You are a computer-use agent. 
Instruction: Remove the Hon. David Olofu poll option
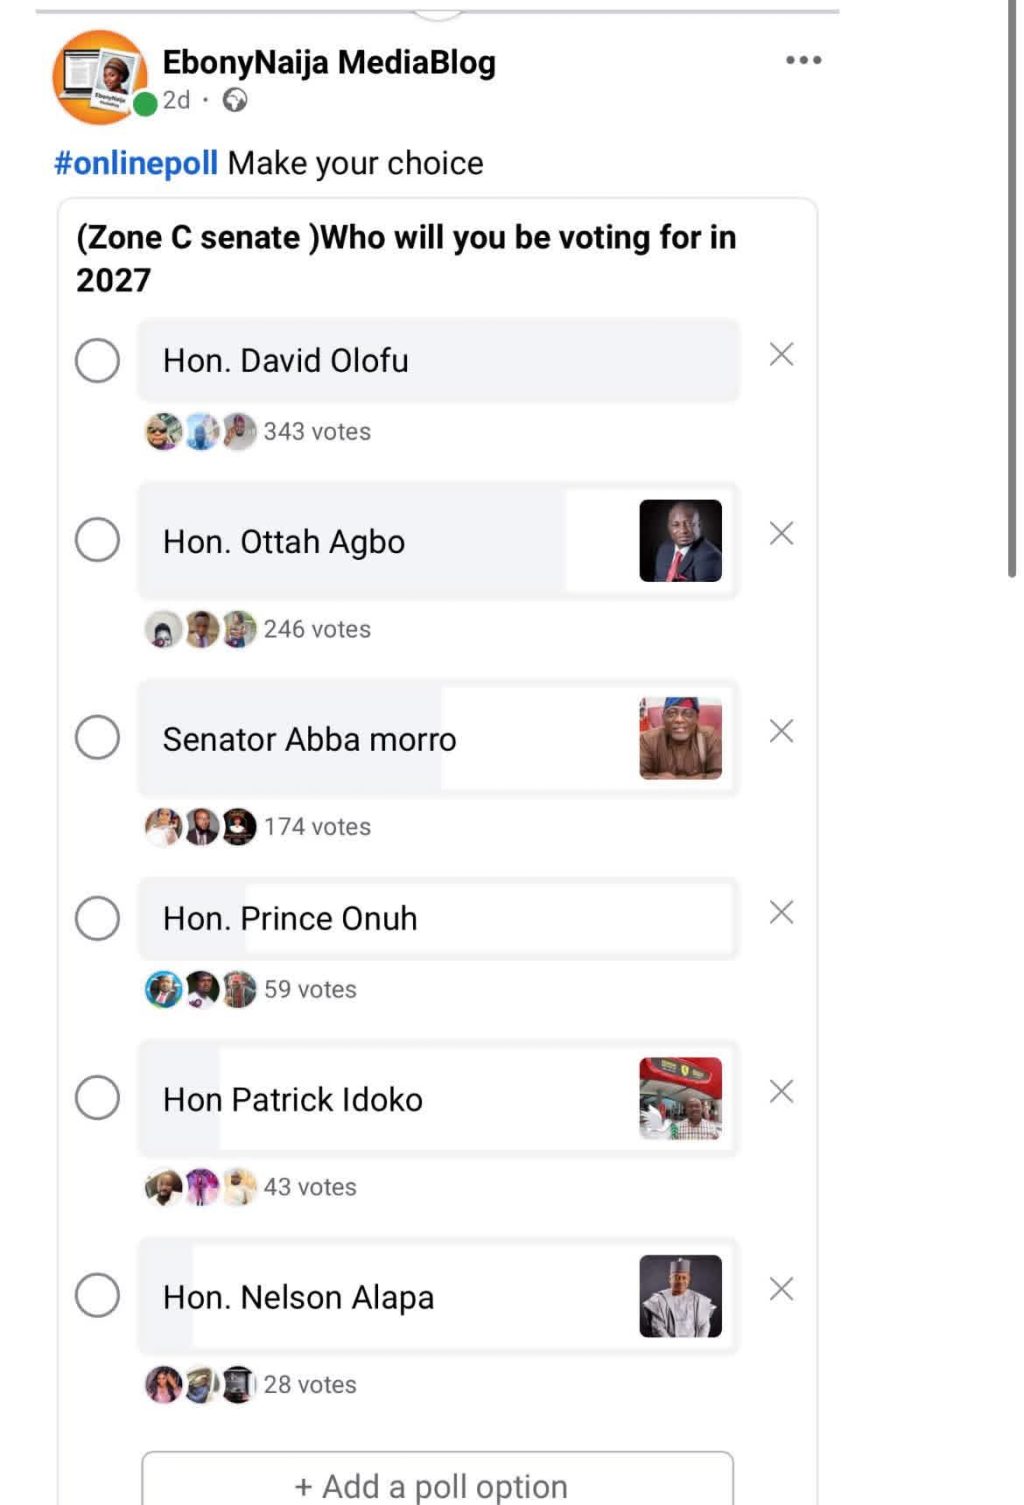[781, 354]
